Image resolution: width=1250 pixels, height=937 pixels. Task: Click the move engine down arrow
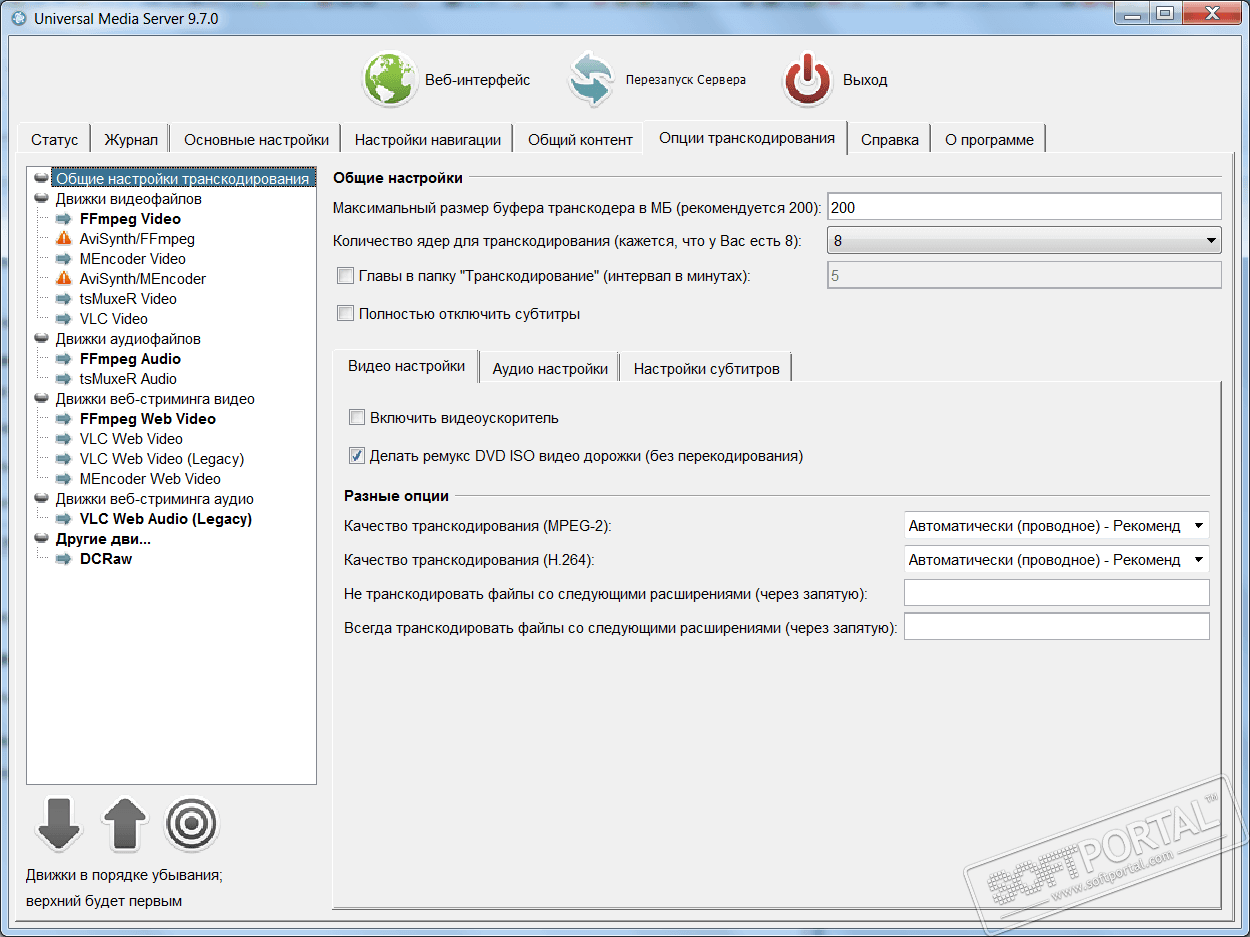(x=58, y=824)
